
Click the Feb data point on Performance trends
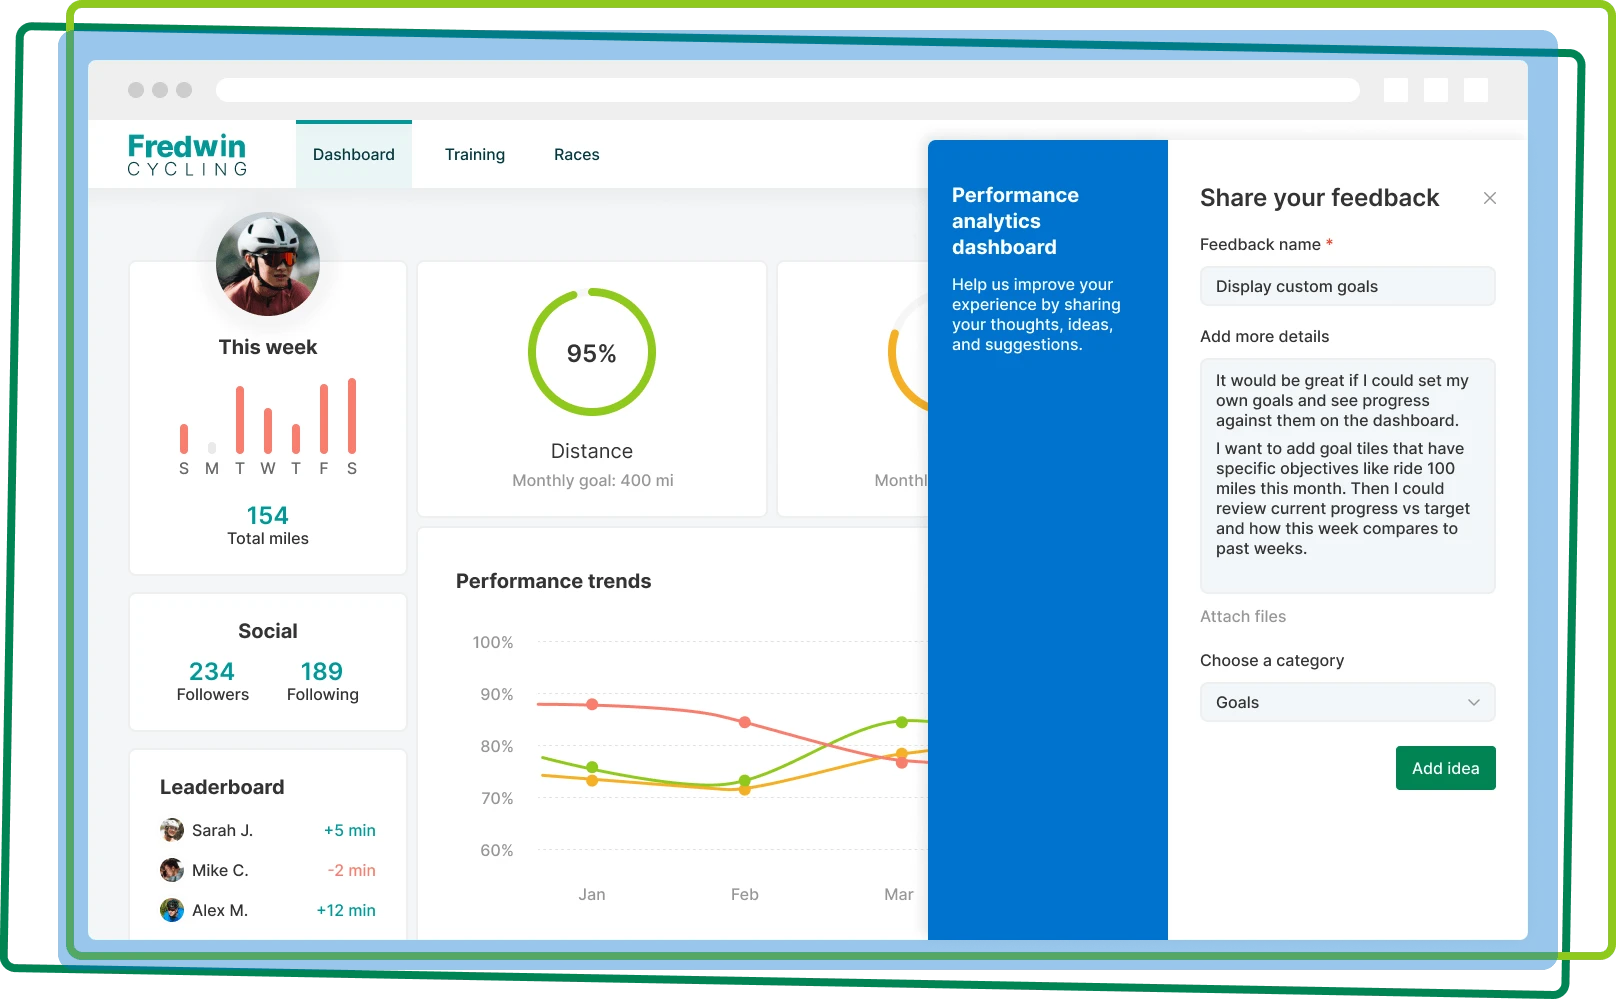(x=744, y=722)
